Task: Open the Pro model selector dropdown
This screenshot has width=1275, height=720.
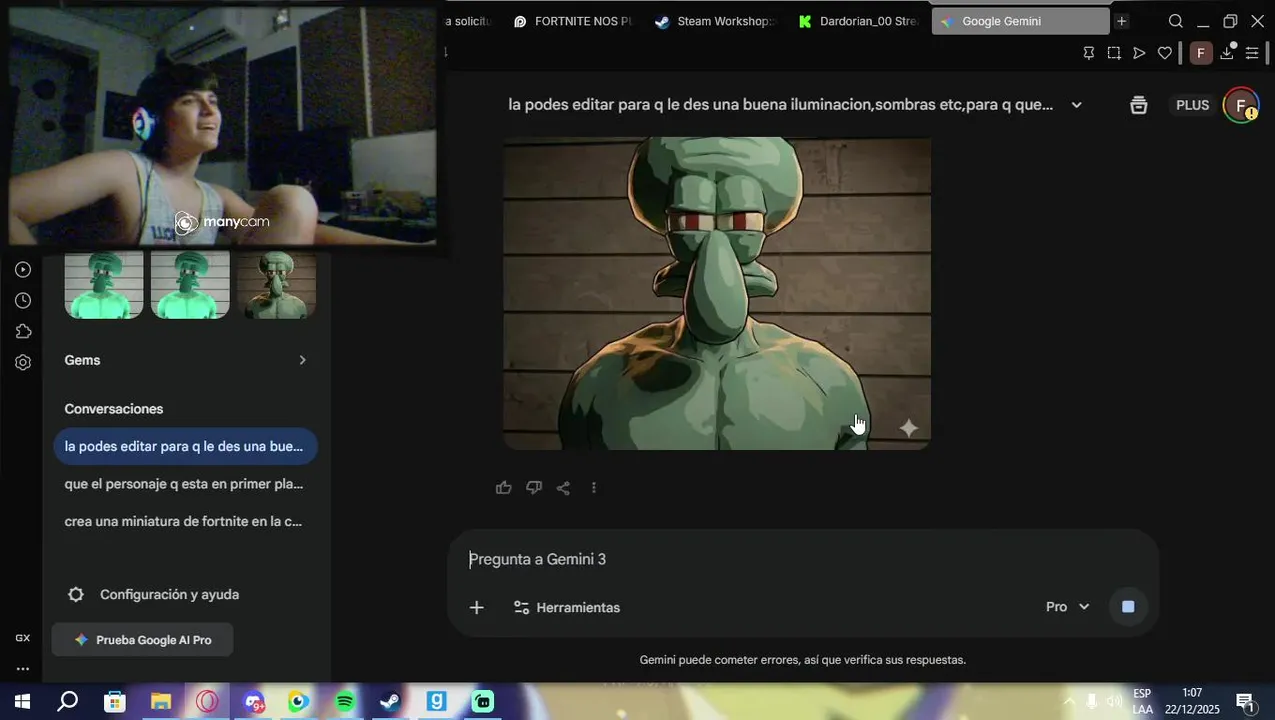Action: (x=1067, y=607)
